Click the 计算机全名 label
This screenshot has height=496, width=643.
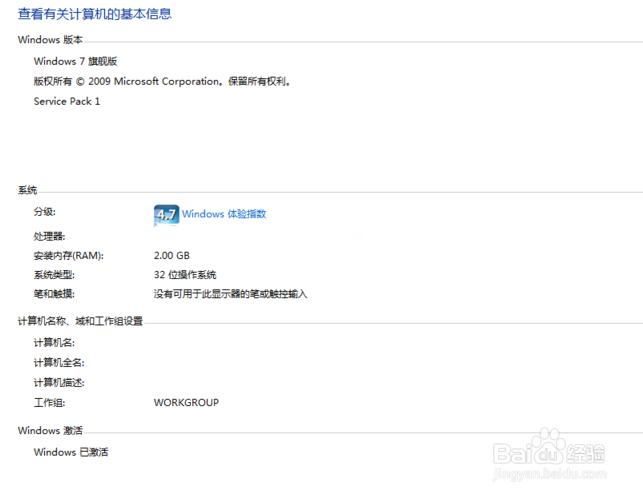click(x=59, y=363)
